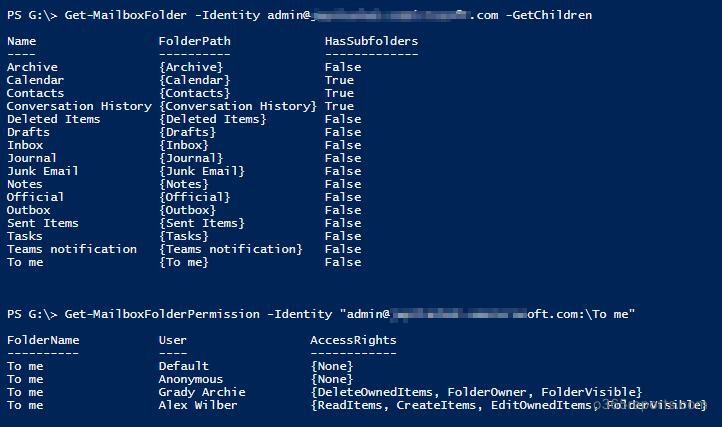Select the AccessRights column header
This screenshot has height=427, width=722.
click(x=353, y=340)
